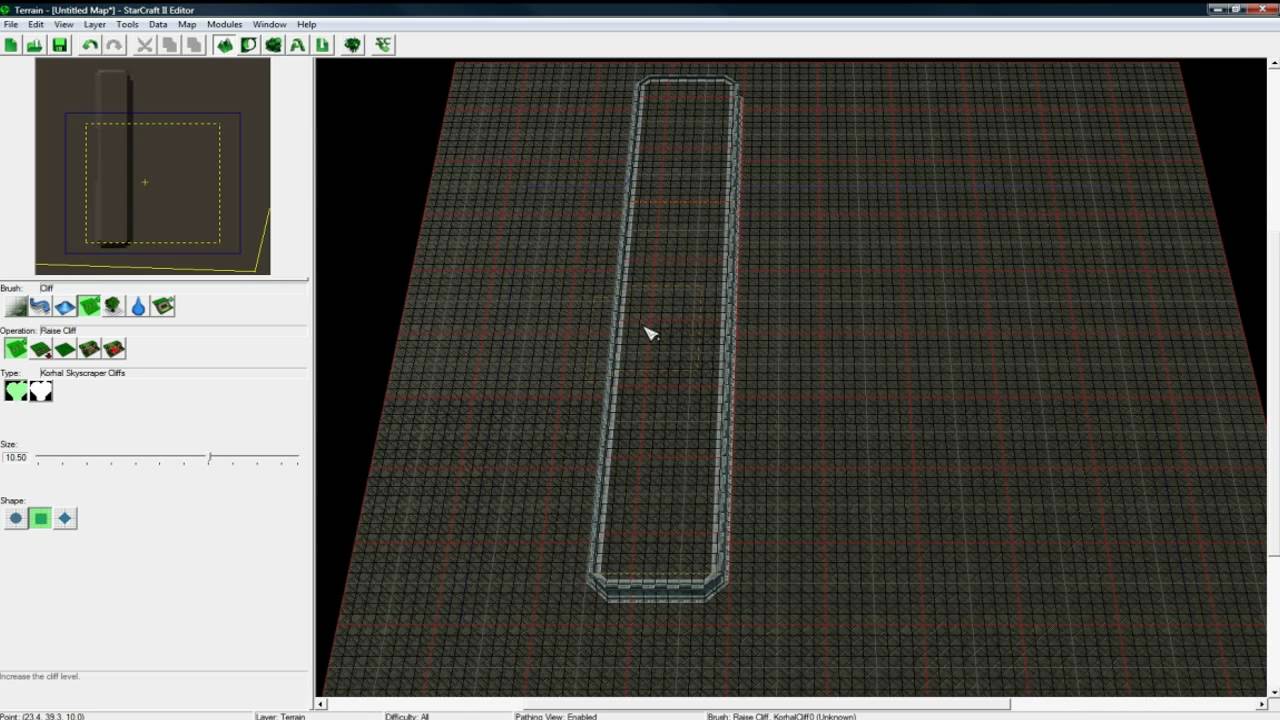This screenshot has width=1280, height=720.
Task: Maximize the StarCraft II Editor window
Action: (x=1238, y=9)
